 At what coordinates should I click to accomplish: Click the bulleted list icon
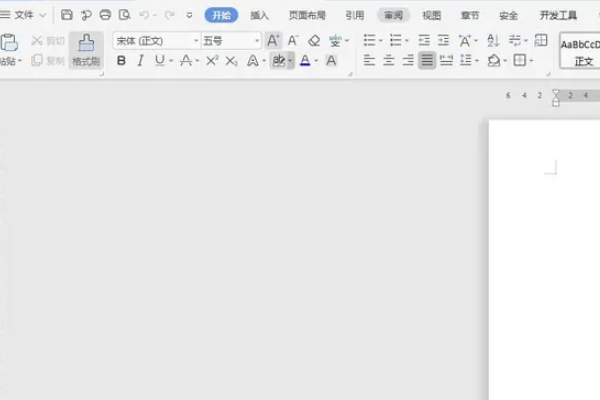pos(369,40)
